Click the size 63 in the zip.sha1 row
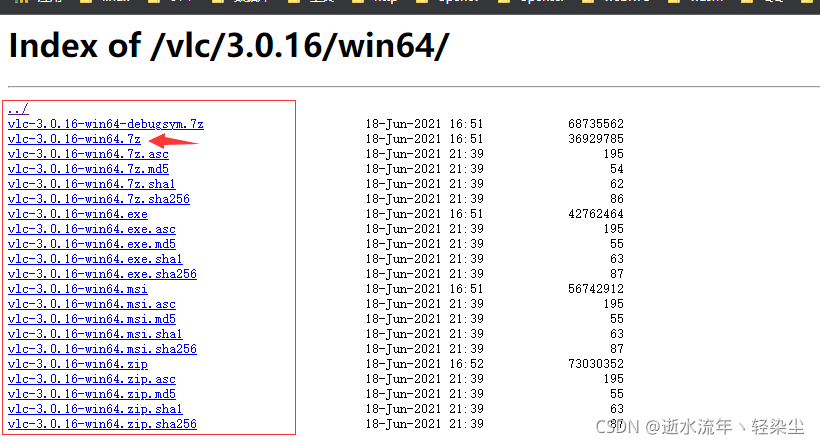Viewport: 820px width, 444px height. pyautogui.click(x=617, y=409)
